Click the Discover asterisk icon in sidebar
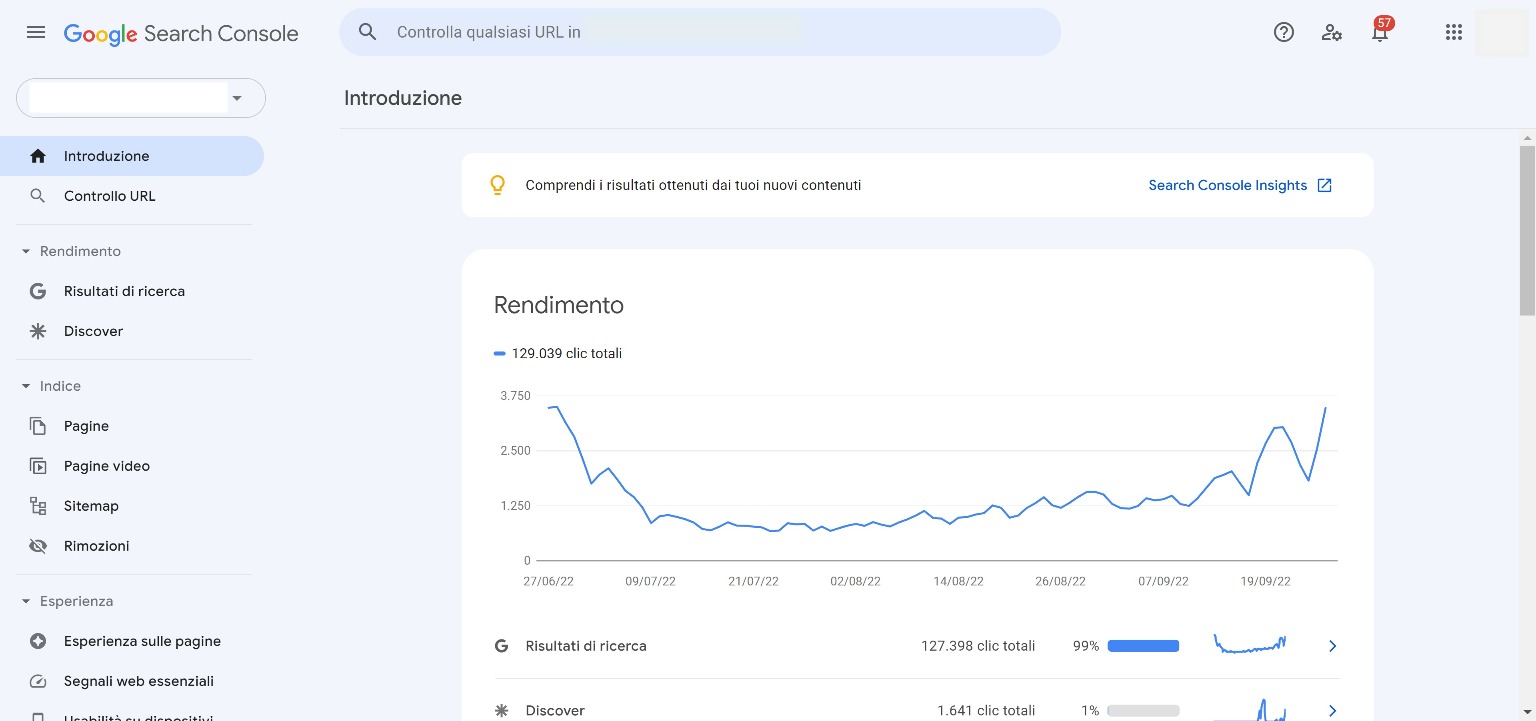This screenshot has height=721, width=1536. tap(38, 331)
